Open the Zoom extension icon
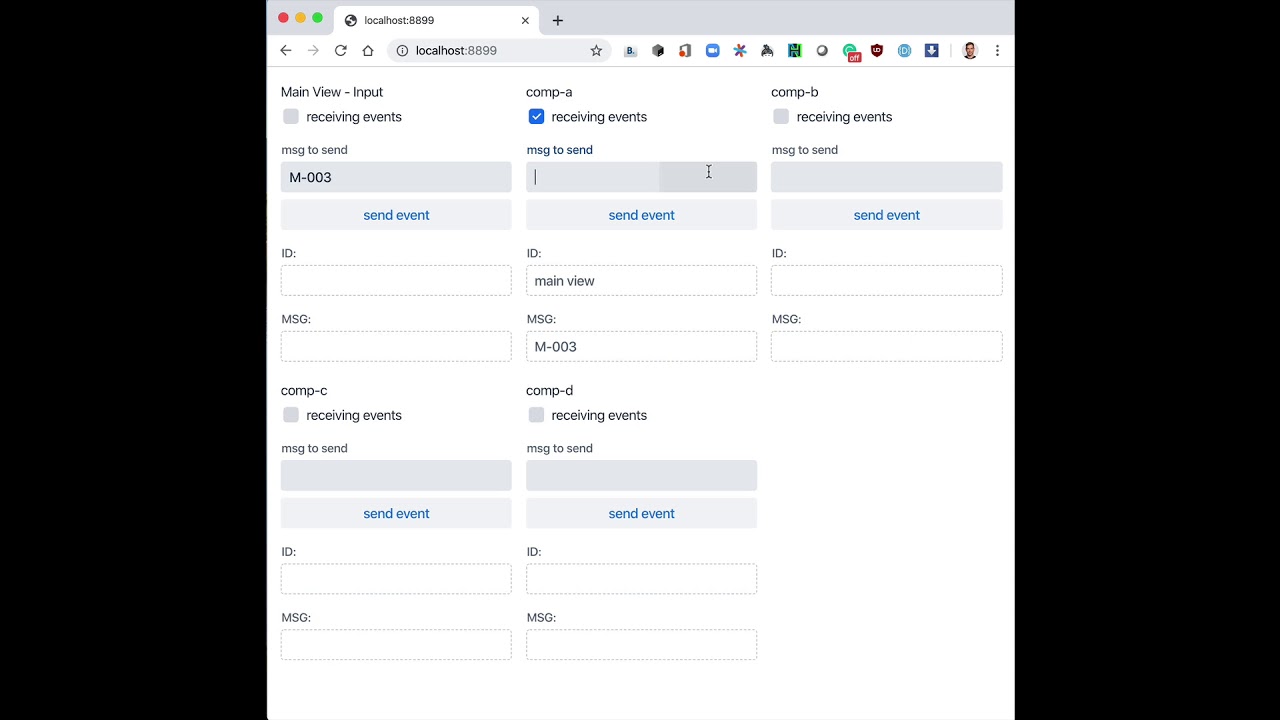 click(x=713, y=50)
